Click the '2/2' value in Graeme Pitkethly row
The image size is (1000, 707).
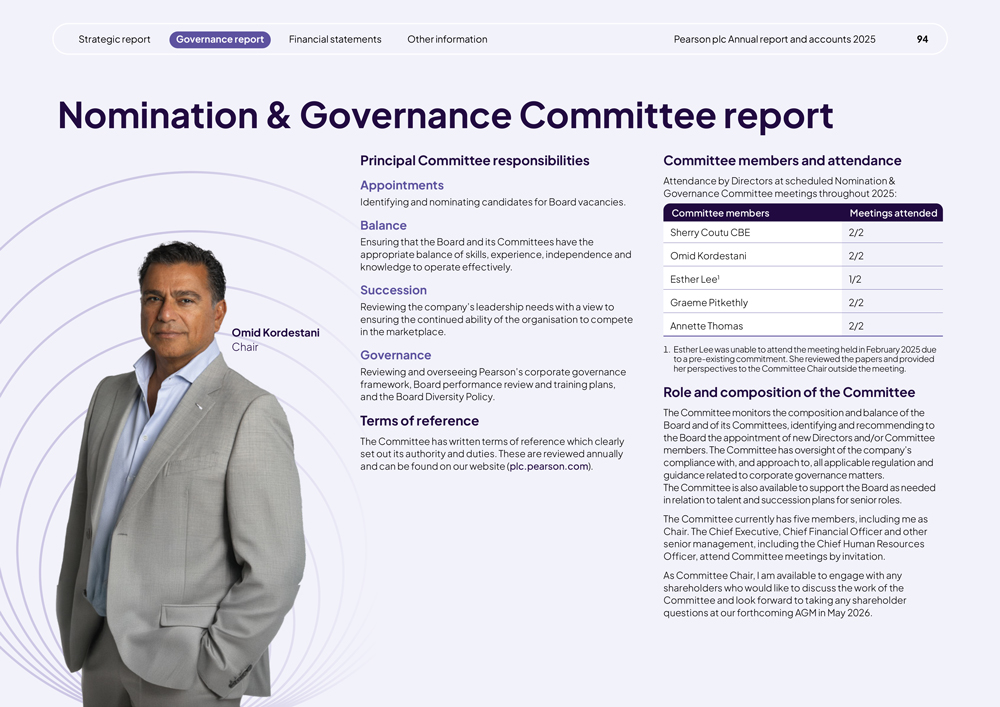click(x=856, y=303)
